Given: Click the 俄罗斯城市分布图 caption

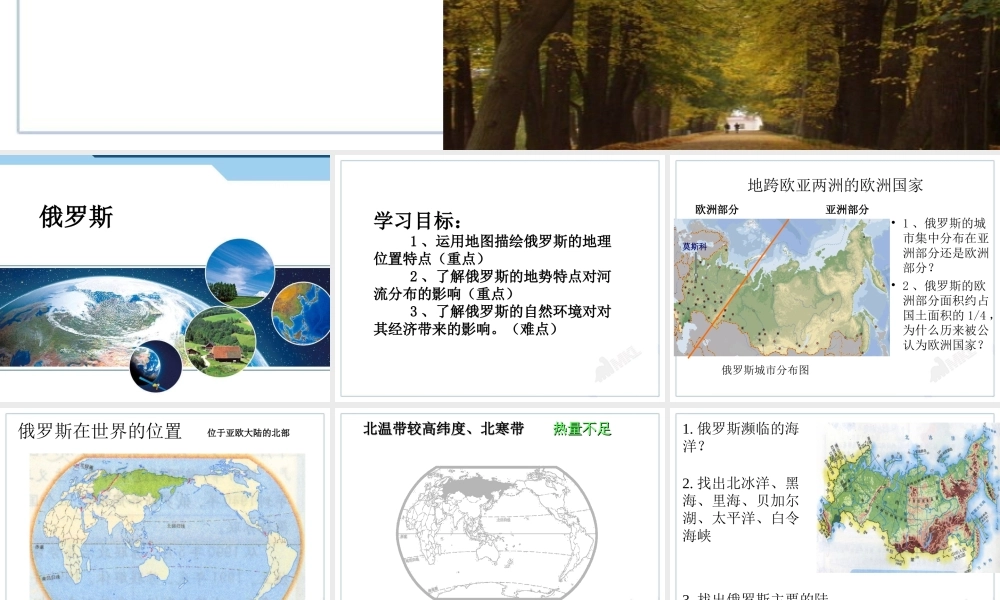Looking at the screenshot, I should click(x=765, y=370).
